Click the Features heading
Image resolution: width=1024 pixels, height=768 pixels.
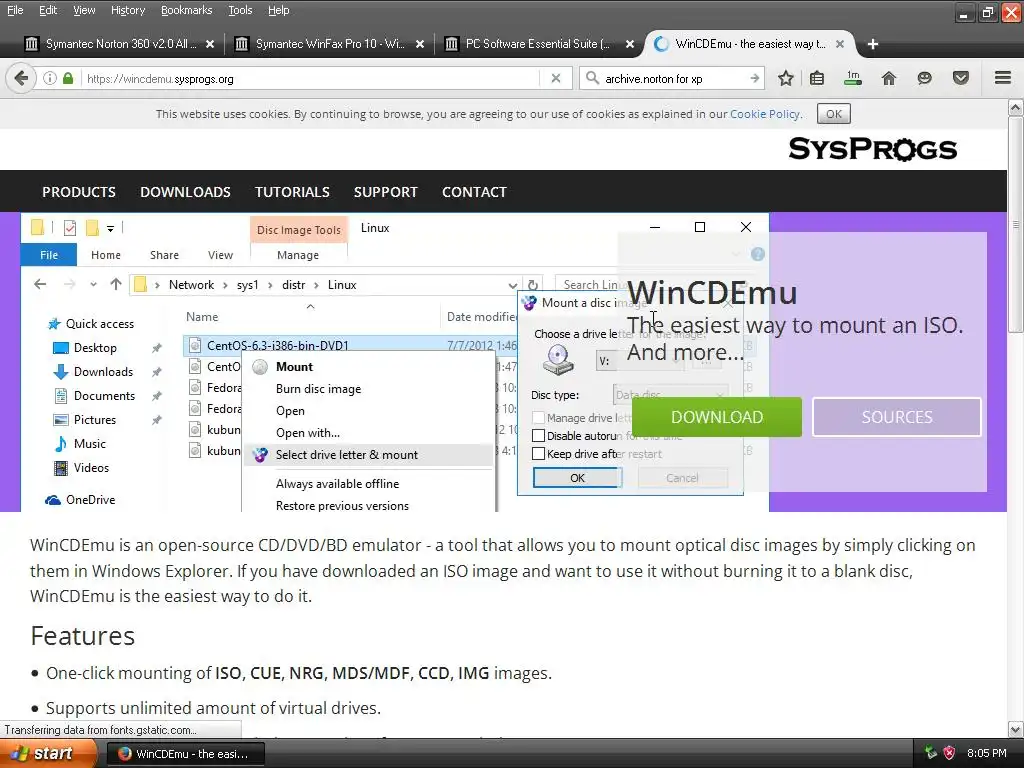coord(82,635)
